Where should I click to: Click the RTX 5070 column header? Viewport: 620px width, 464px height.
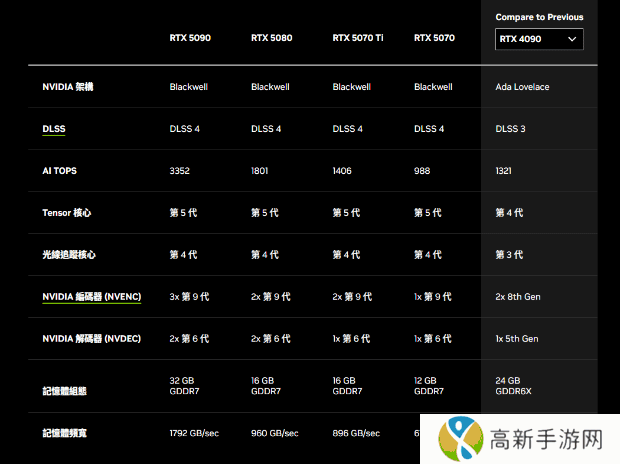434,39
